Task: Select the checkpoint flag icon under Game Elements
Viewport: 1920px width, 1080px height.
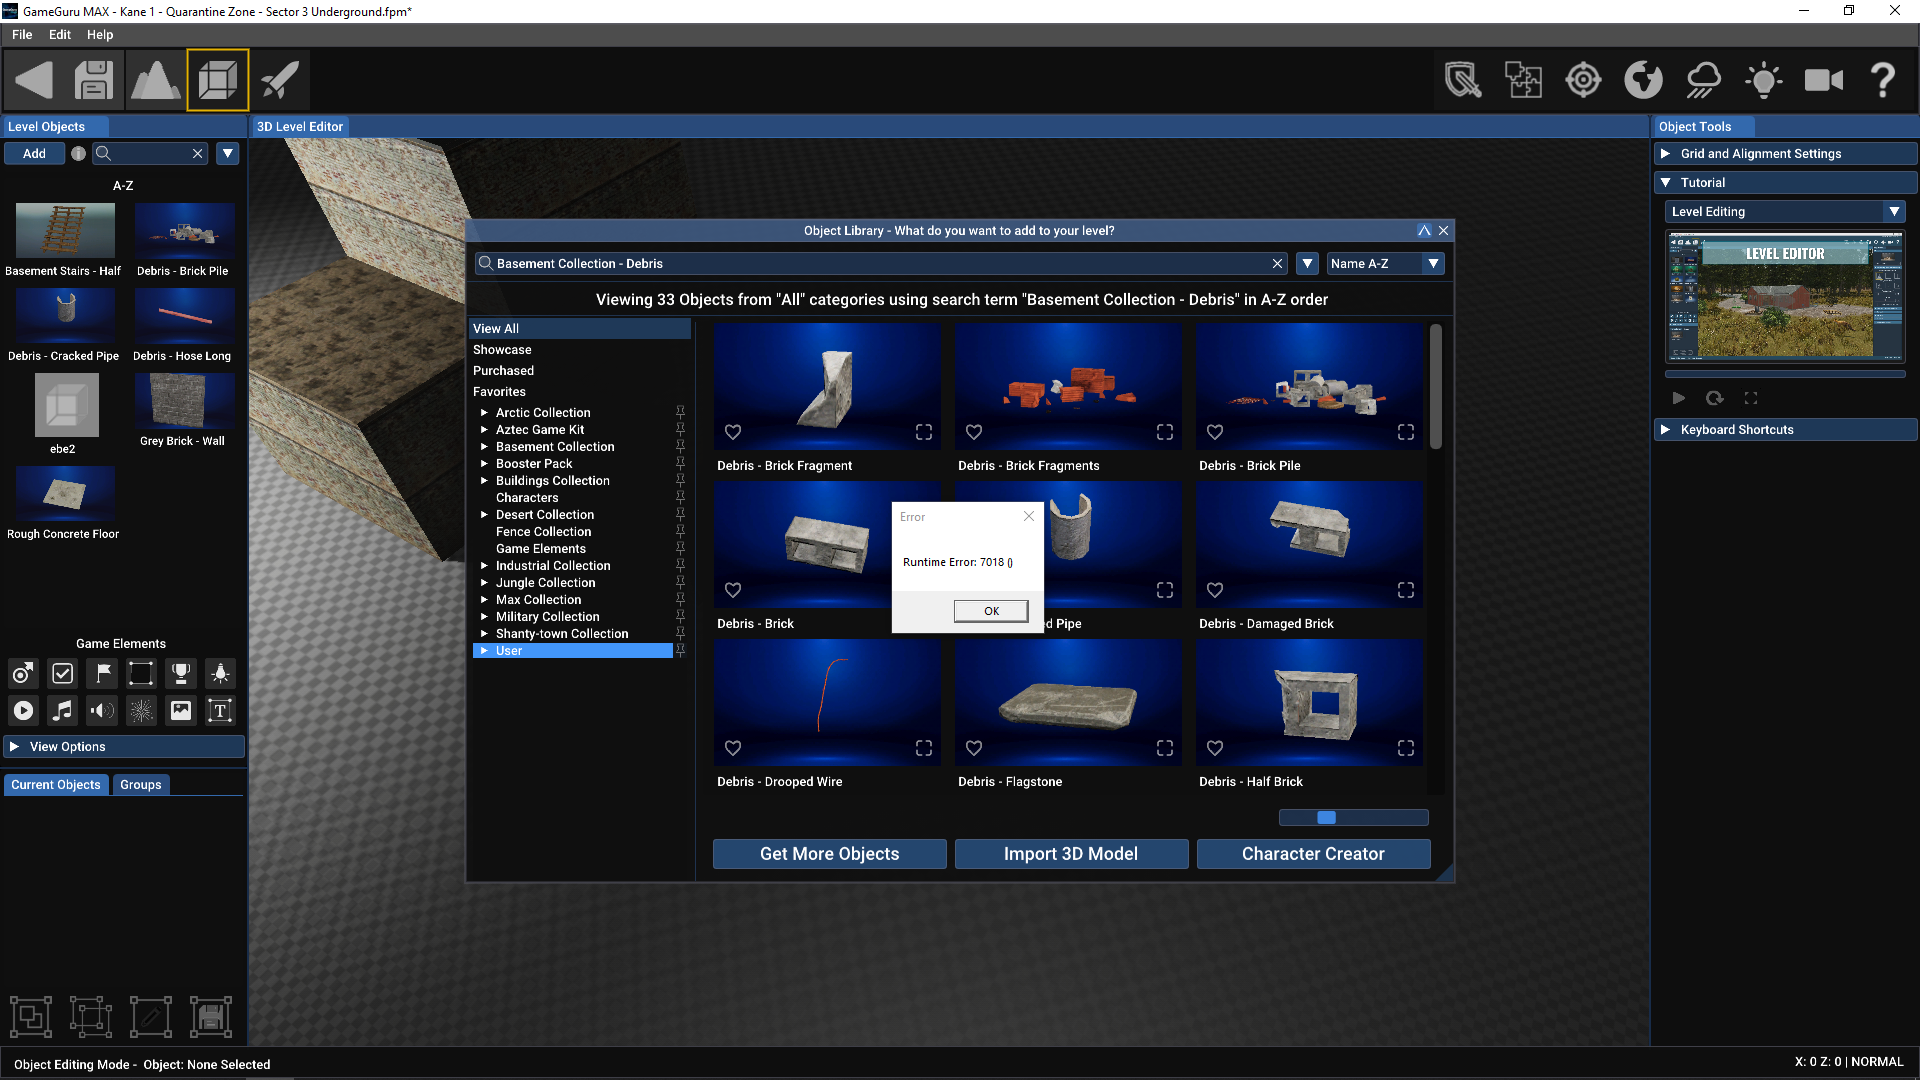Action: tap(101, 673)
